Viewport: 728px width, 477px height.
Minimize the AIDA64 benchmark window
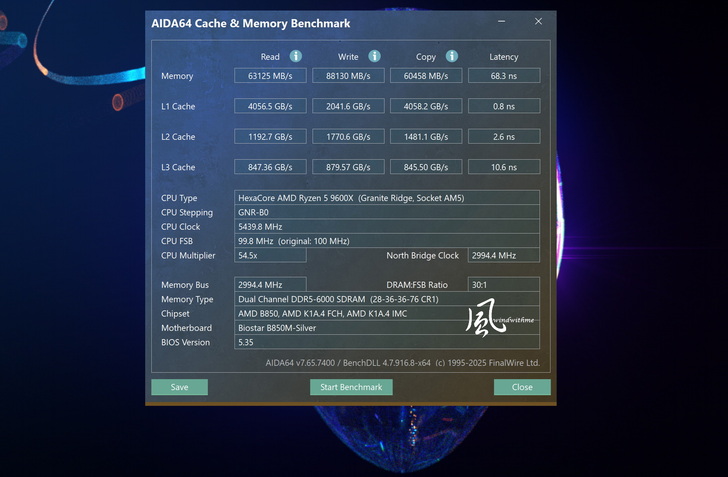coord(501,21)
